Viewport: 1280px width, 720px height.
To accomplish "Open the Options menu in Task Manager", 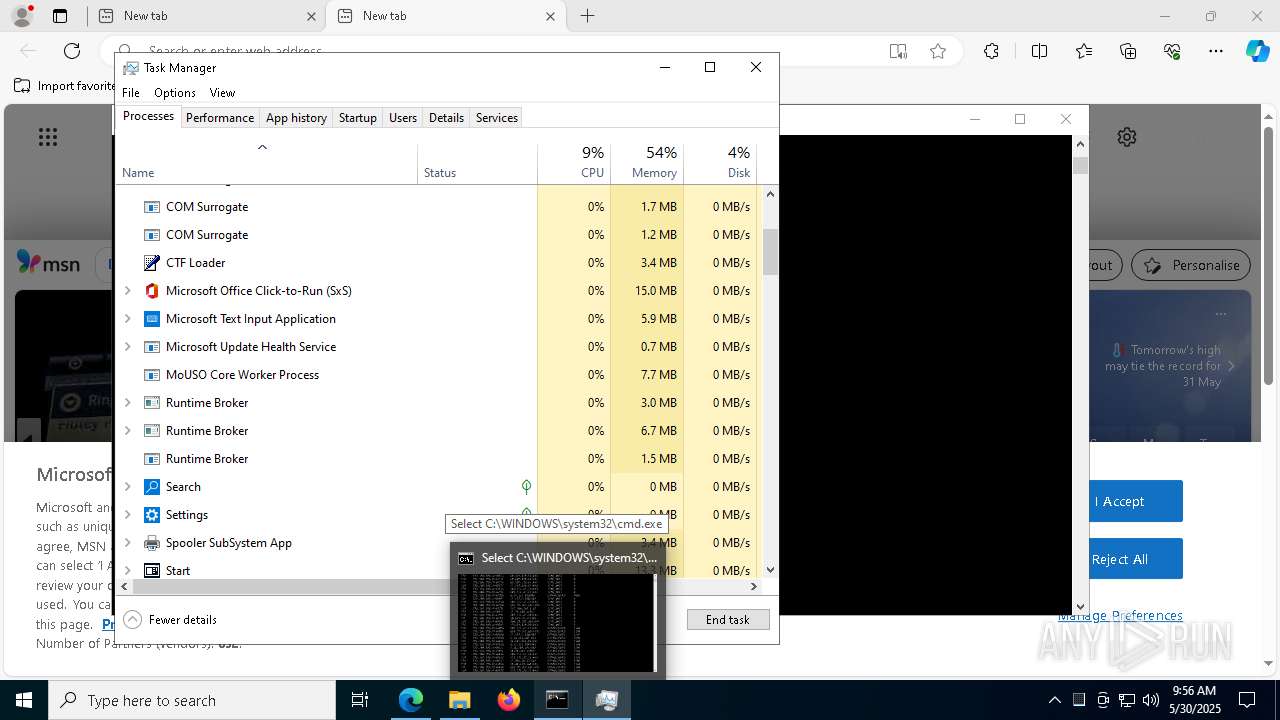I will point(175,93).
